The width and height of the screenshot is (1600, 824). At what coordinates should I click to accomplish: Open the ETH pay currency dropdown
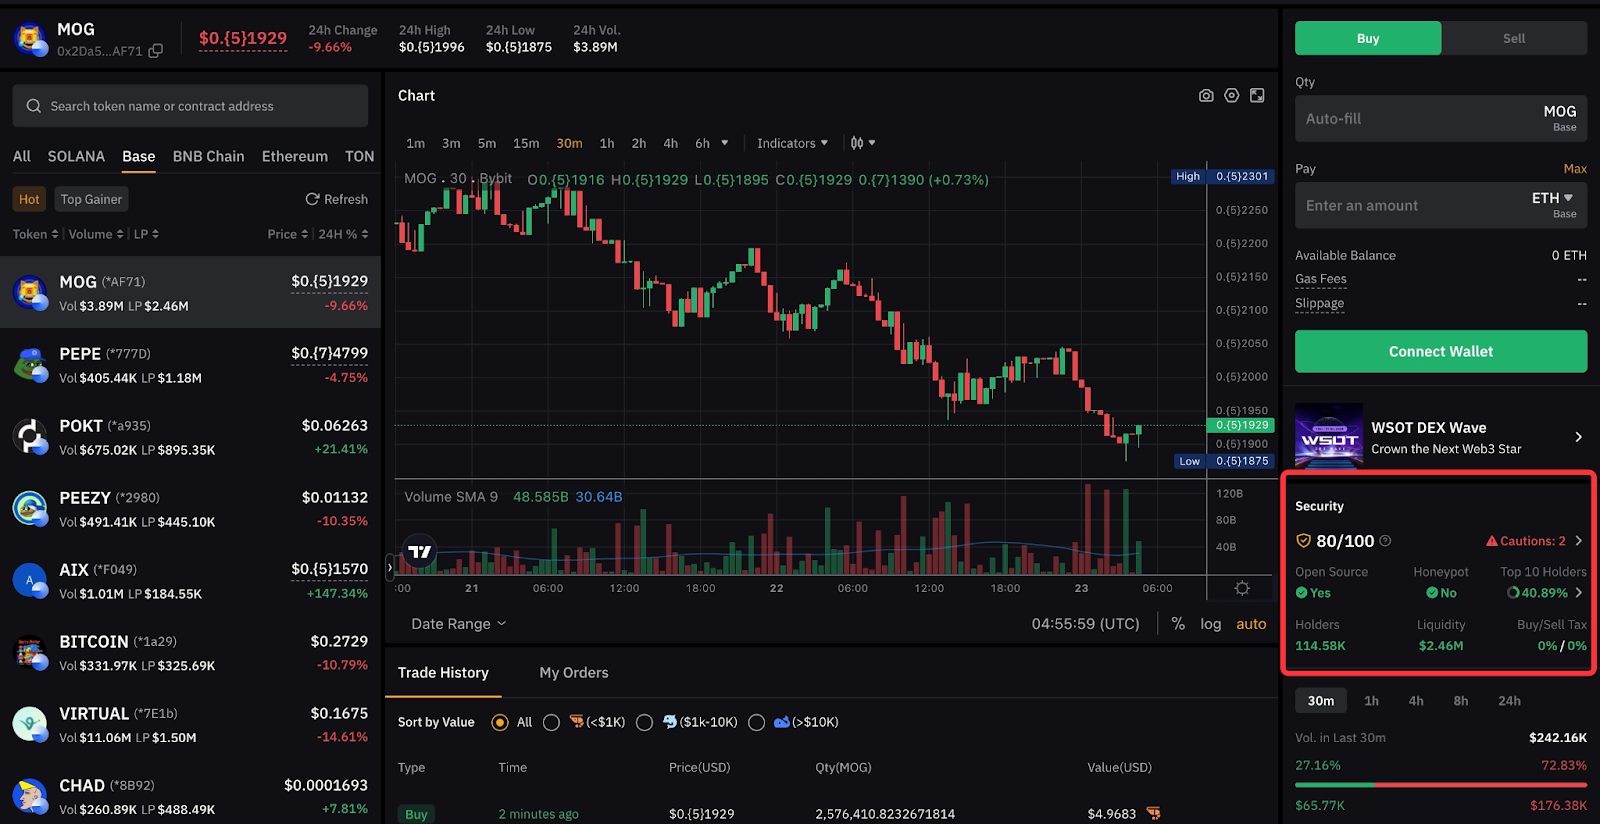[1553, 198]
